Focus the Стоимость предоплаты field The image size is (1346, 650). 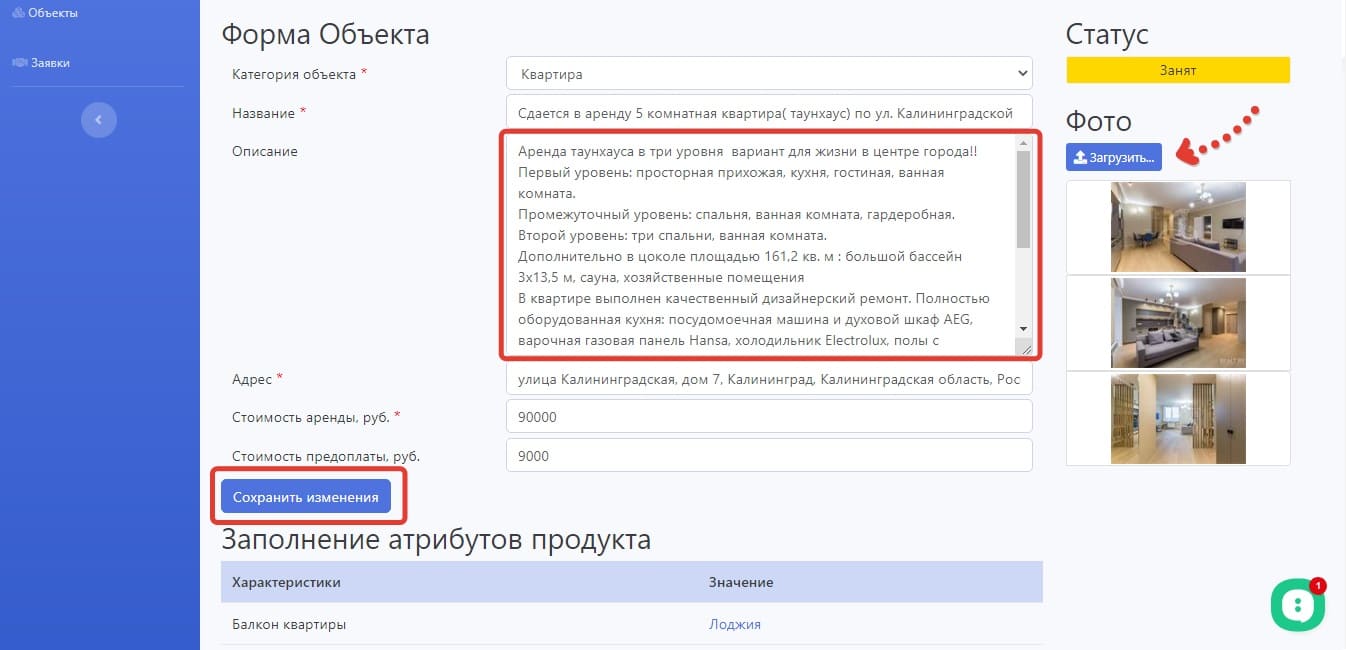pyautogui.click(x=768, y=456)
